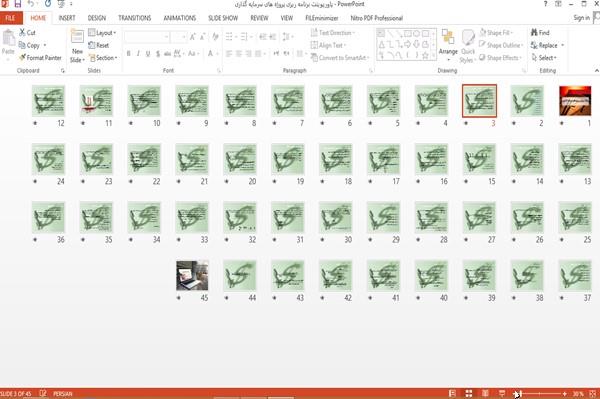Open the Align Text dropdown
Image resolution: width=600 pixels, height=399 pixels.
click(x=329, y=45)
